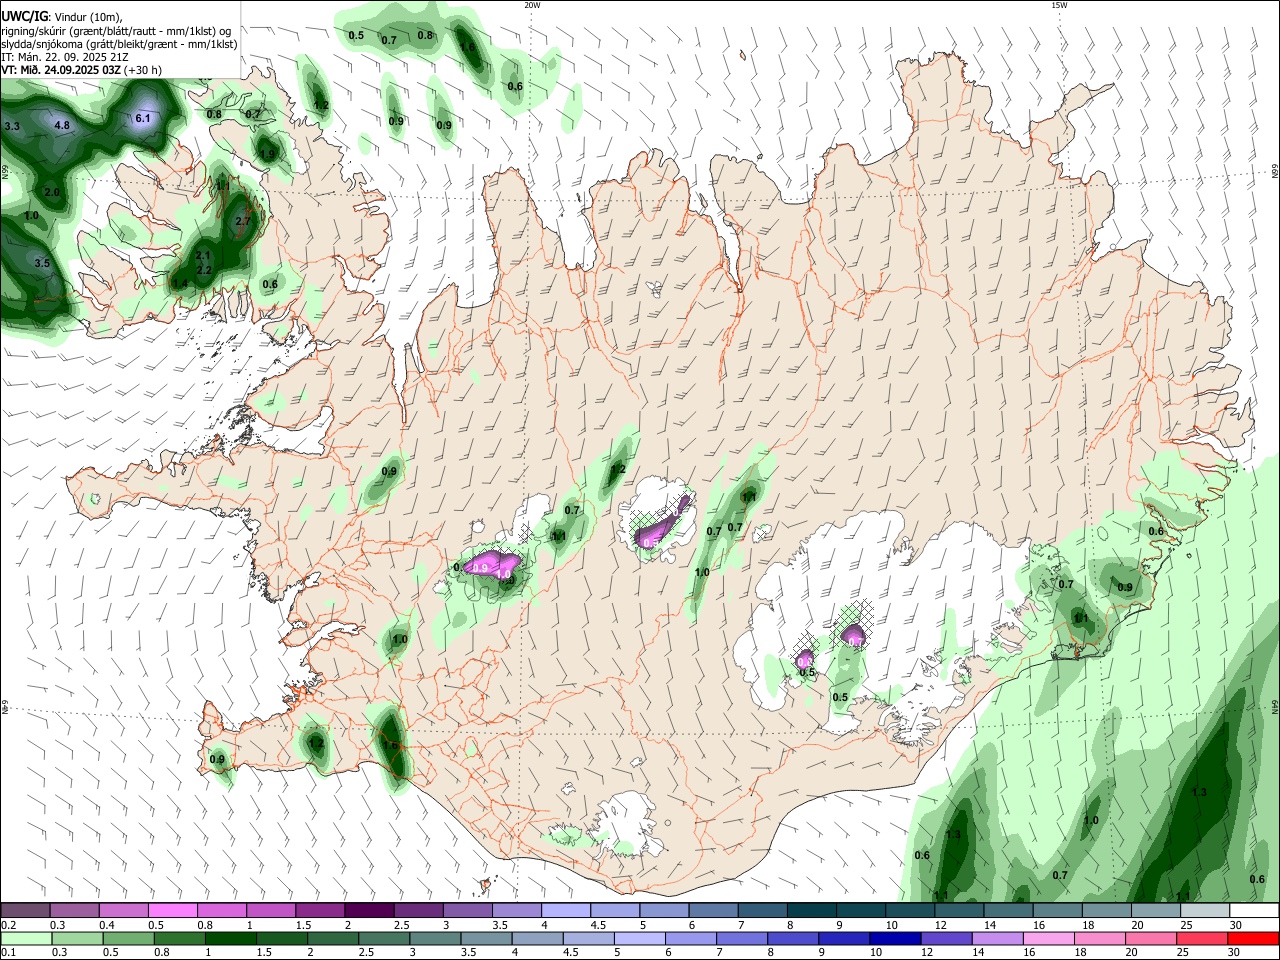1280x960 pixels.
Task: Click the title text 'UWC/IG: Vindur (10m)'
Action: coord(61,16)
